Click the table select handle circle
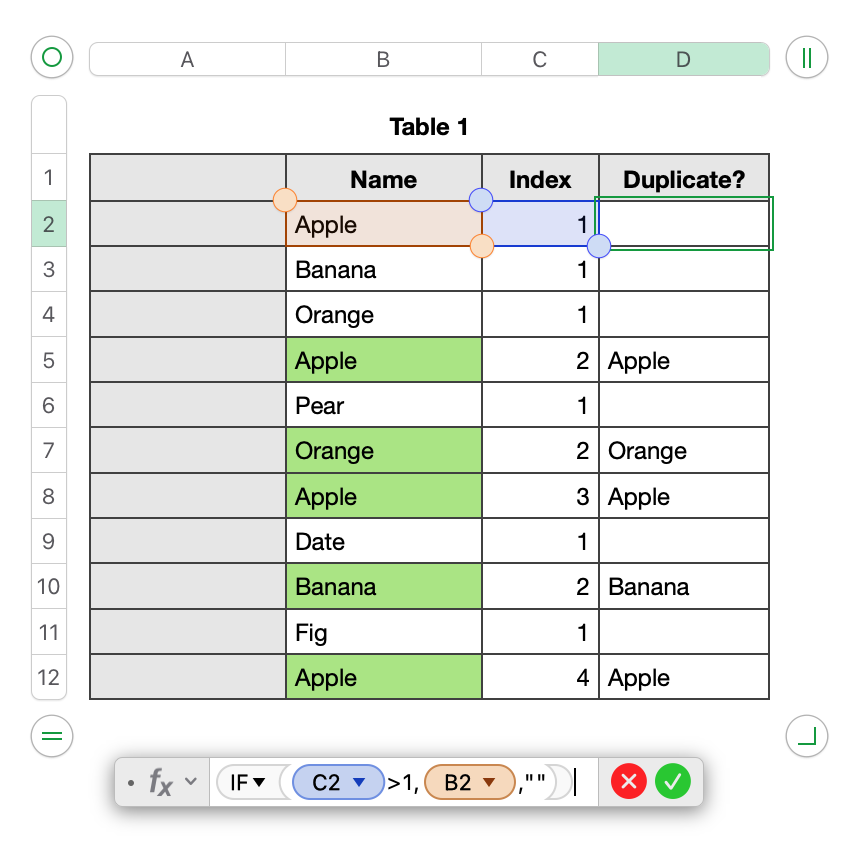The width and height of the screenshot is (854, 842). tap(52, 58)
